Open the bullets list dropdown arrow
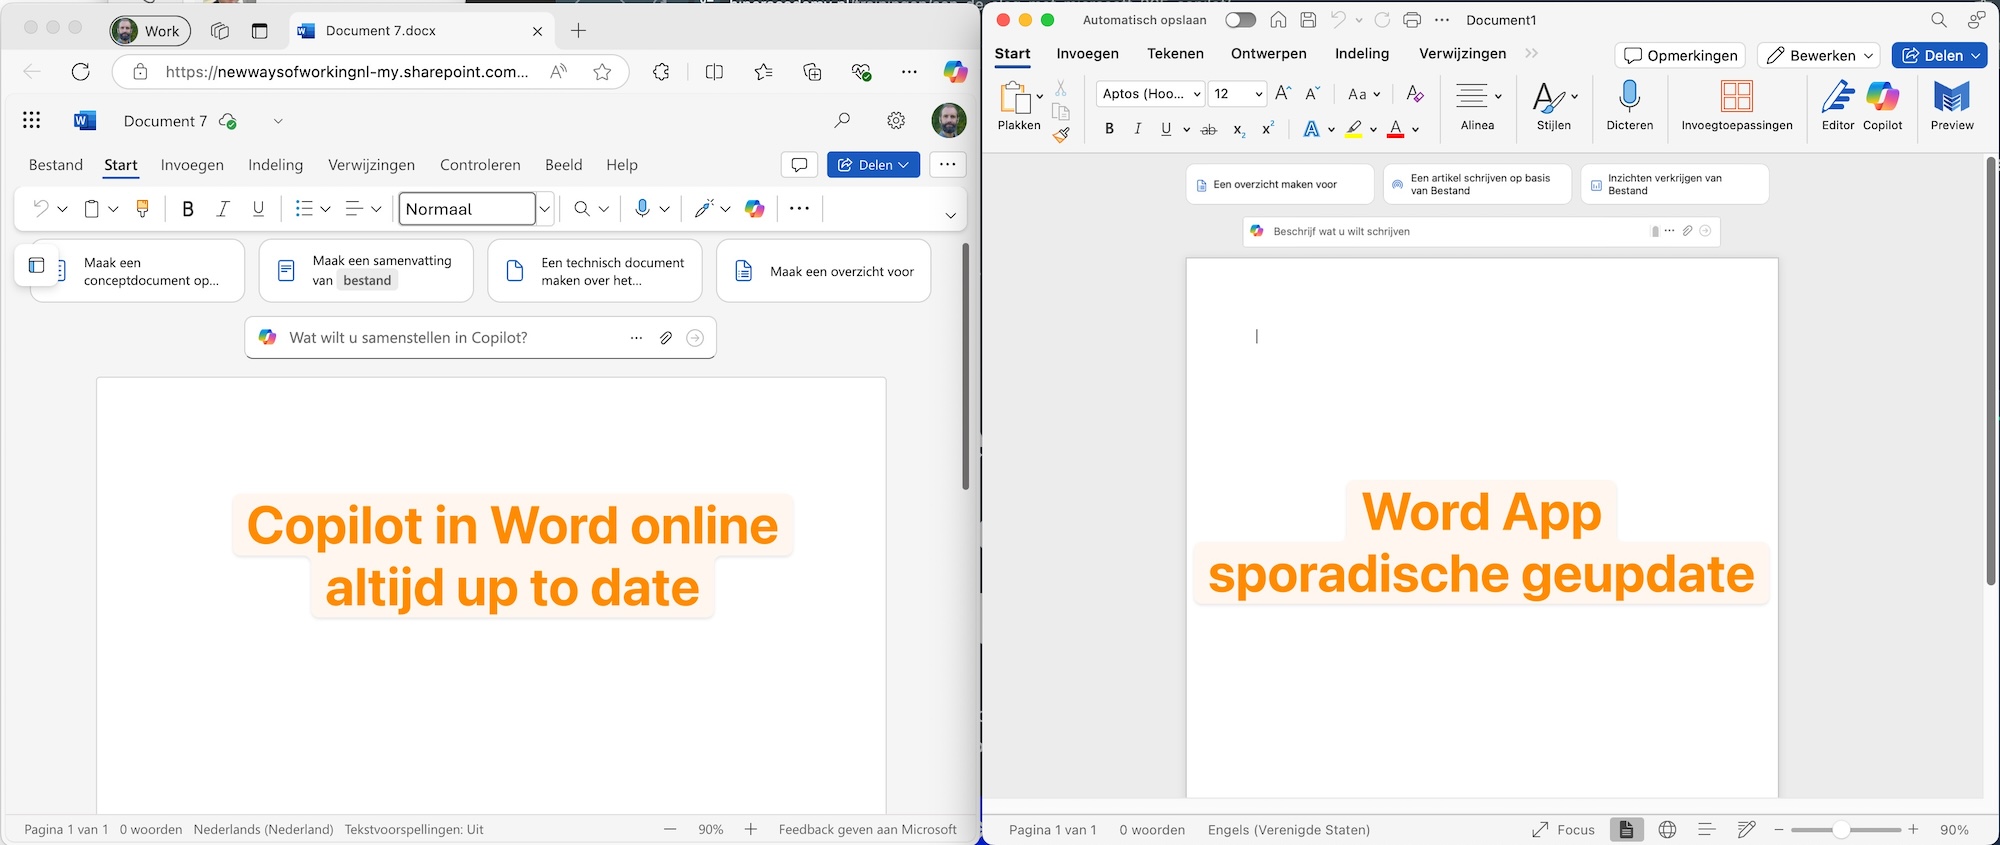This screenshot has width=2000, height=845. tap(325, 209)
